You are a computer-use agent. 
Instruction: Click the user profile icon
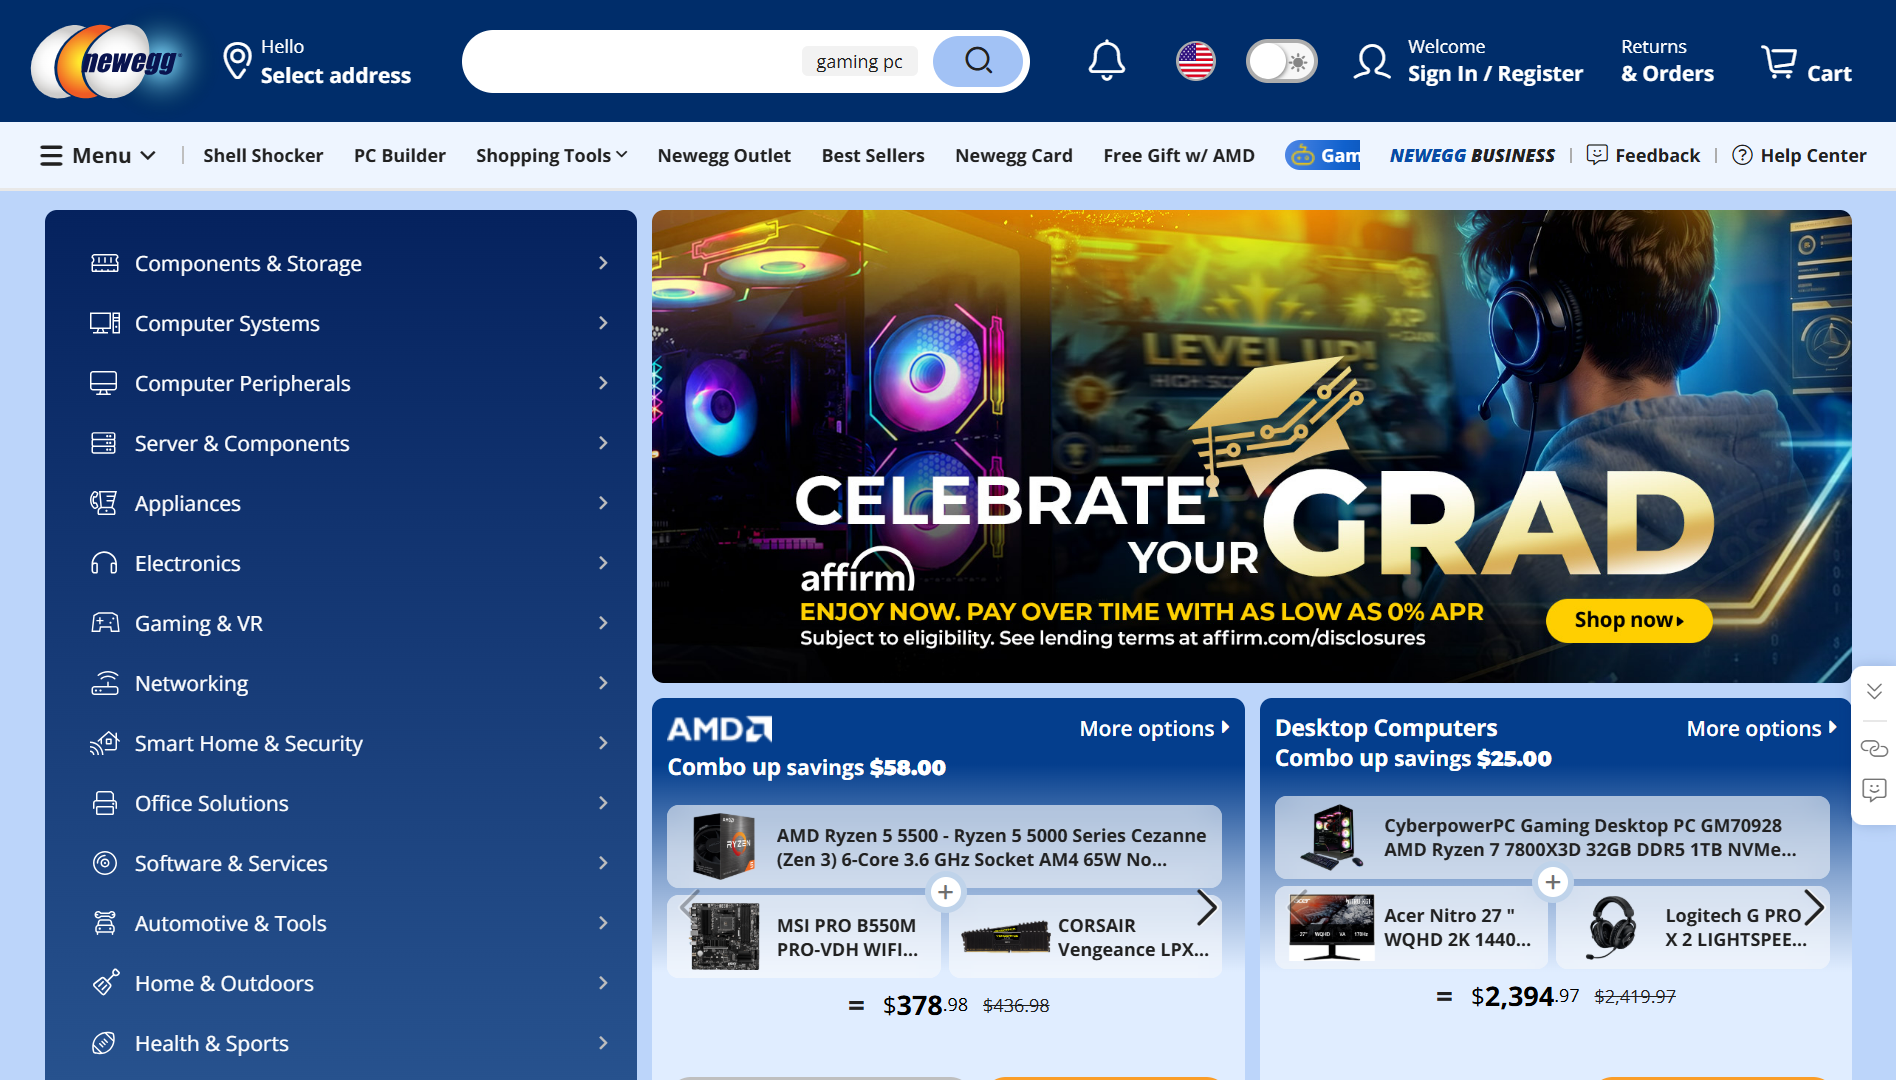(1371, 61)
